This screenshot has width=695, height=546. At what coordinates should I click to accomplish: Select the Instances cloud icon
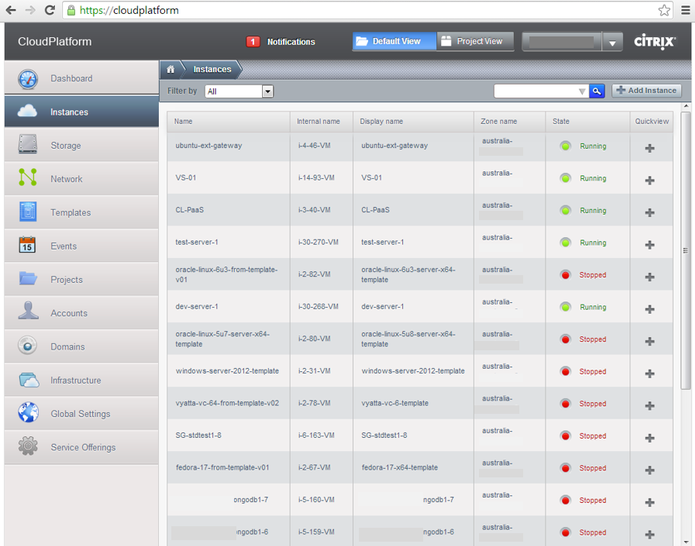(27, 111)
